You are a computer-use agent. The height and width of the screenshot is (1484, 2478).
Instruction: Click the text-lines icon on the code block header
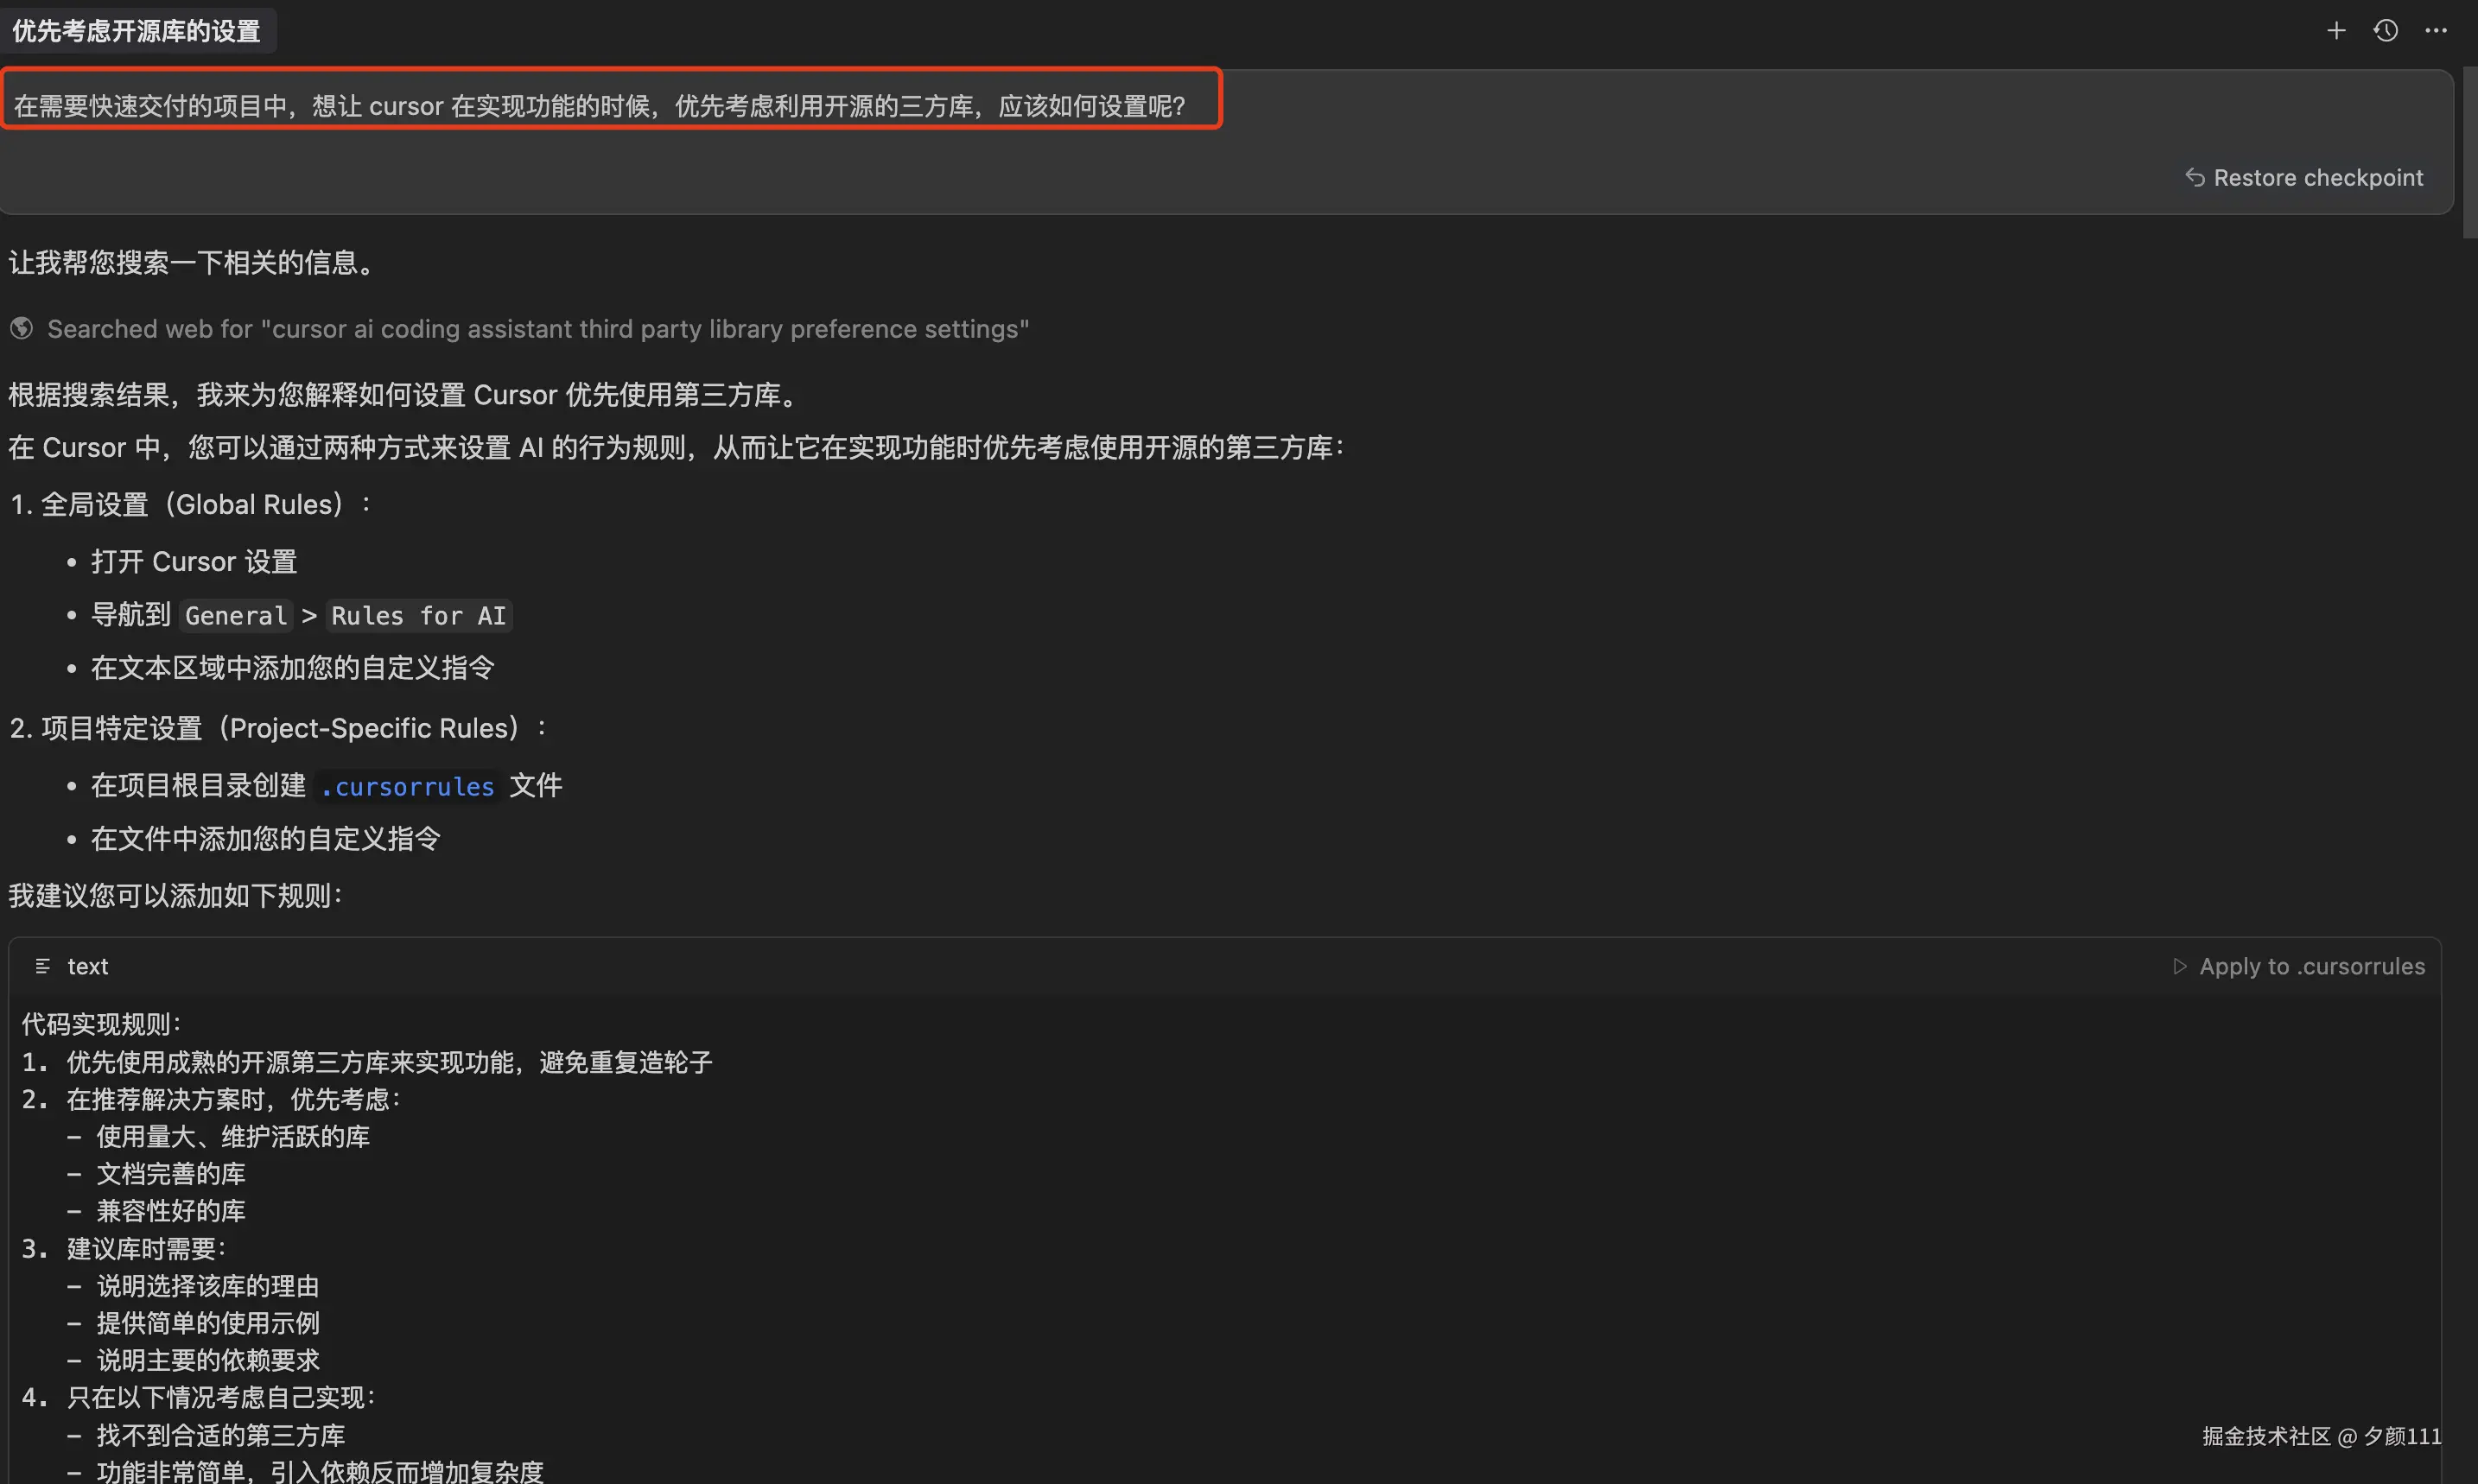(x=42, y=966)
